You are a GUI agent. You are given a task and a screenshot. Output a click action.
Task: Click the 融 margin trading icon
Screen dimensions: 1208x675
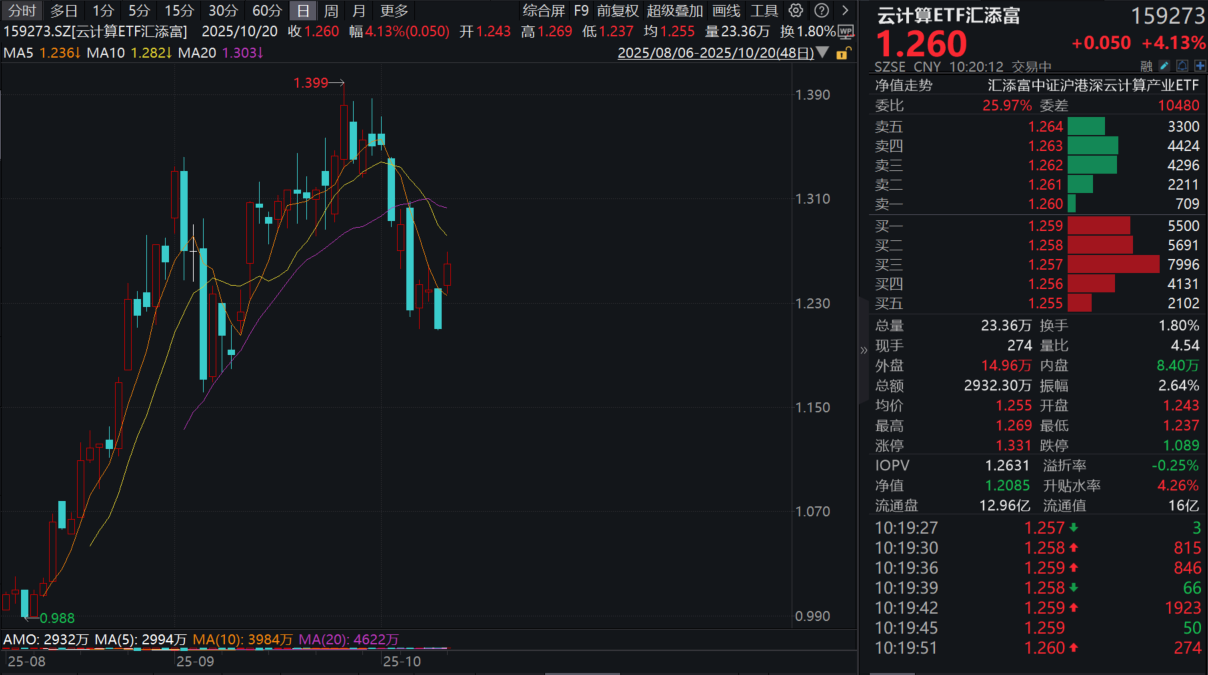pyautogui.click(x=1148, y=65)
